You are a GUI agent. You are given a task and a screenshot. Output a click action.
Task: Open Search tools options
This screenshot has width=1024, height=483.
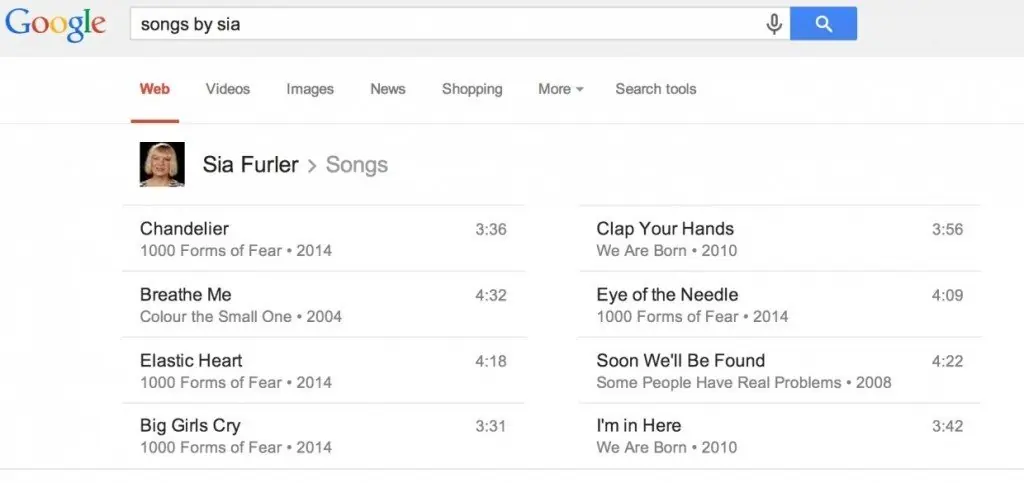(x=656, y=89)
